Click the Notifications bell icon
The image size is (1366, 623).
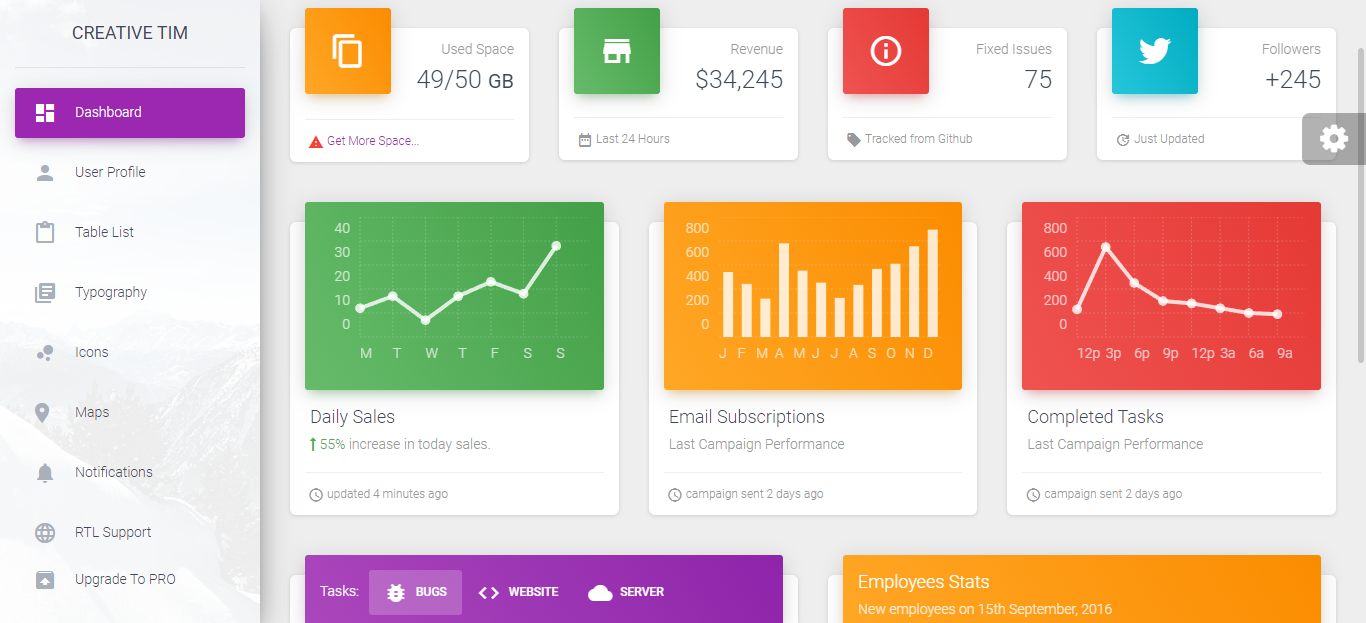pyautogui.click(x=44, y=472)
